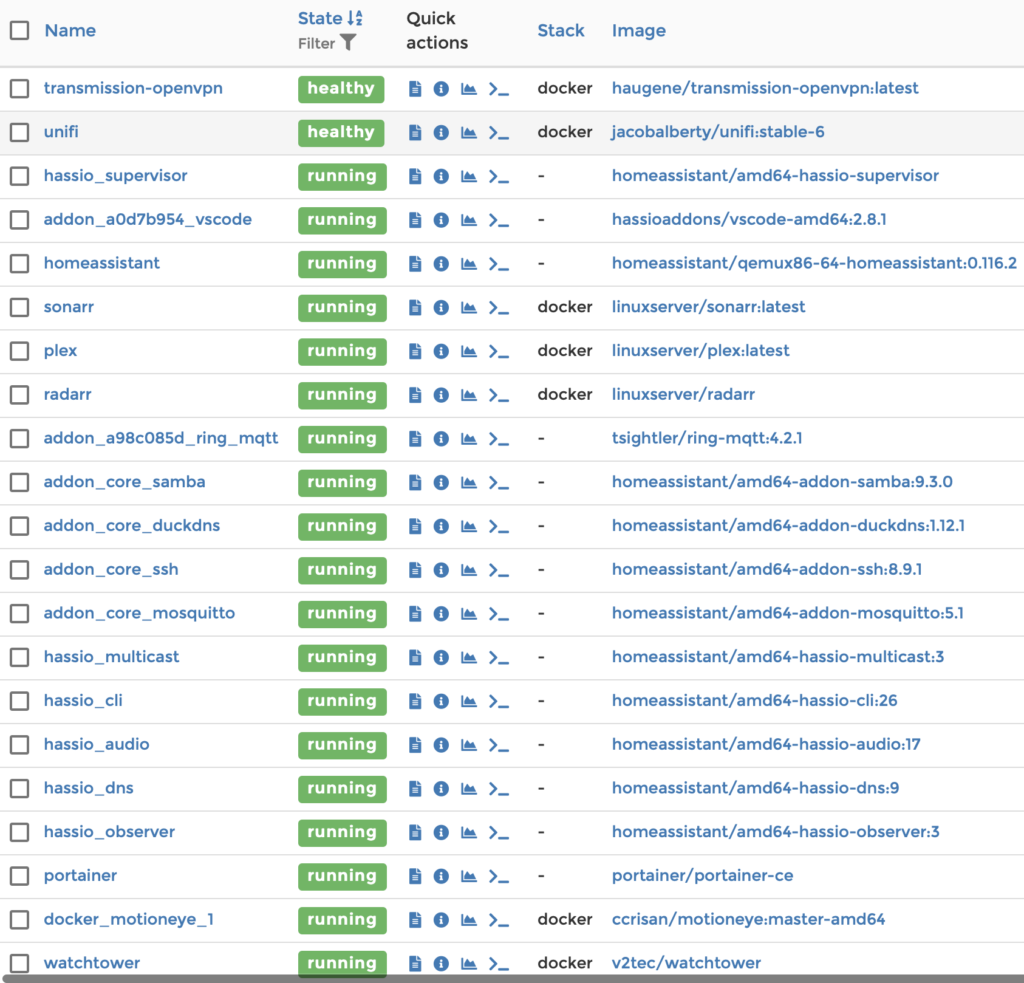Check the unifi container checkbox

20,132
